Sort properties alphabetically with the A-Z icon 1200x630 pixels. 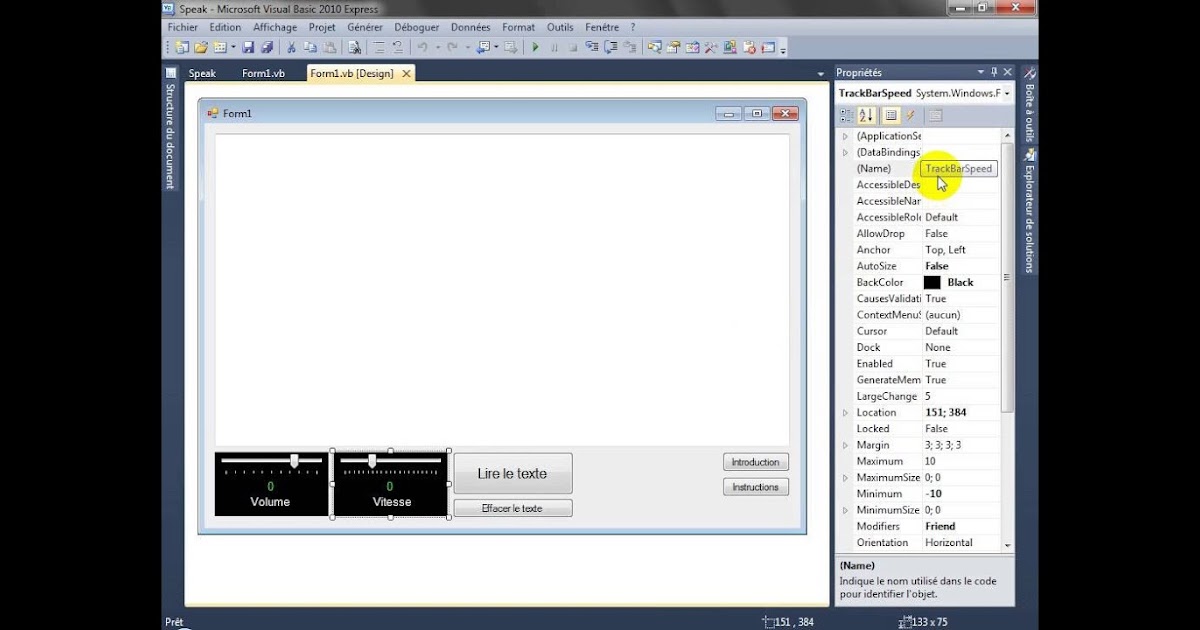[867, 115]
